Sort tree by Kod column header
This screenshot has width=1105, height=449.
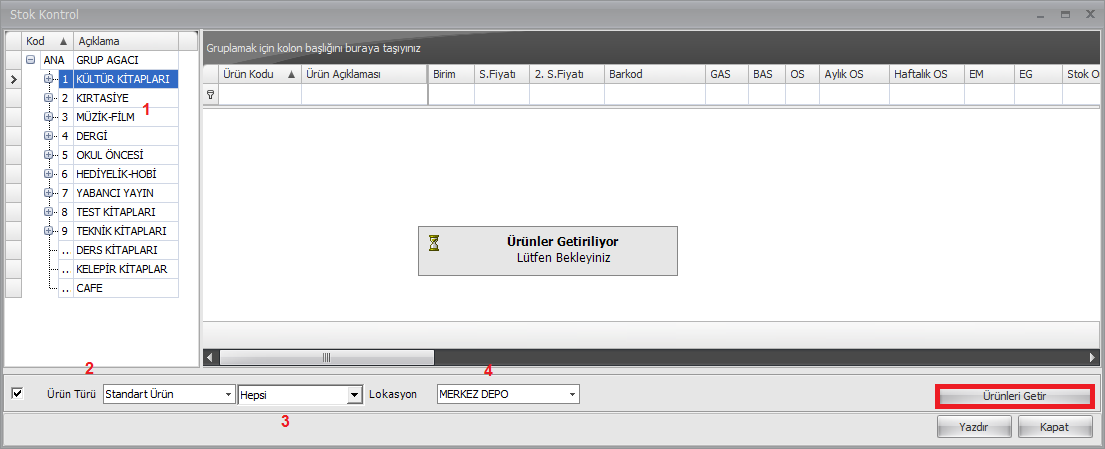pos(47,41)
